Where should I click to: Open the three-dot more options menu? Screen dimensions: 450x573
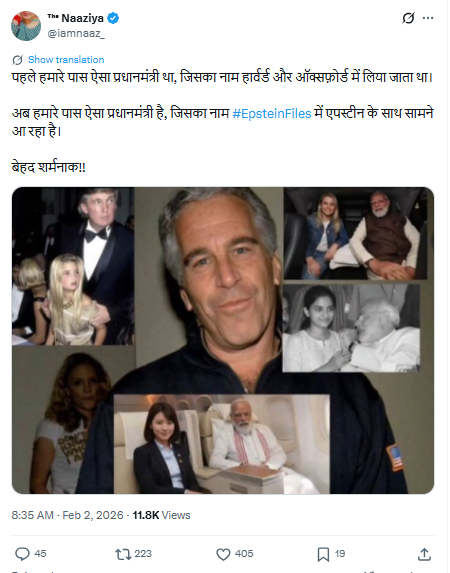point(428,18)
